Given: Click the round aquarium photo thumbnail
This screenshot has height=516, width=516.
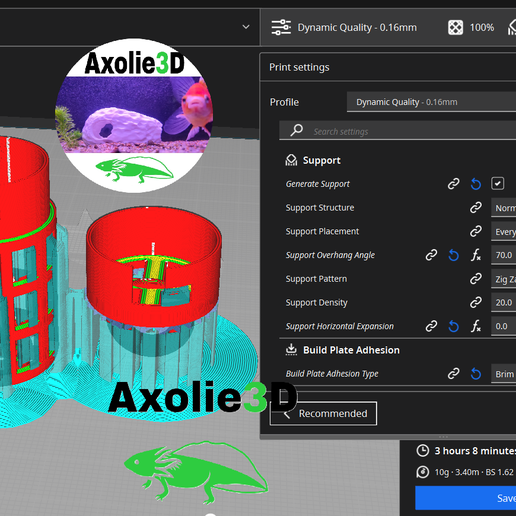Looking at the screenshot, I should coord(134,116).
